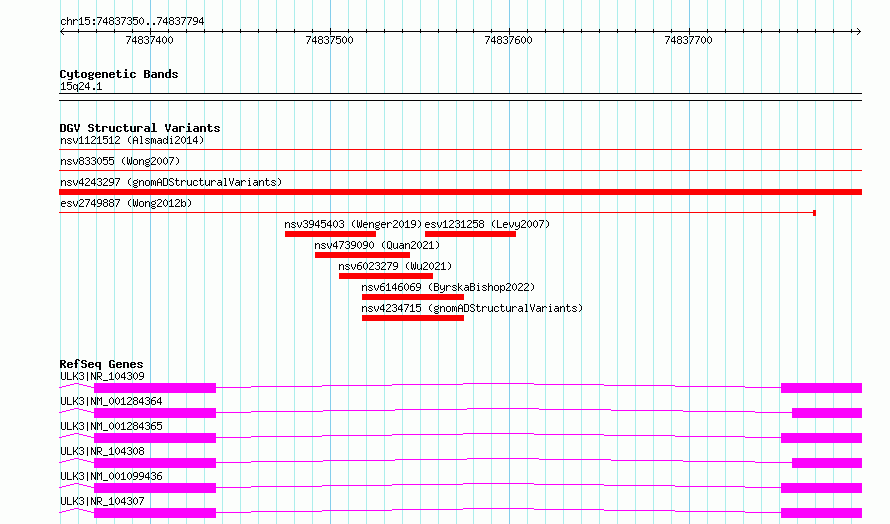
Task: Select the ULK3|NM_001284365 transcript label
Action: [111, 426]
